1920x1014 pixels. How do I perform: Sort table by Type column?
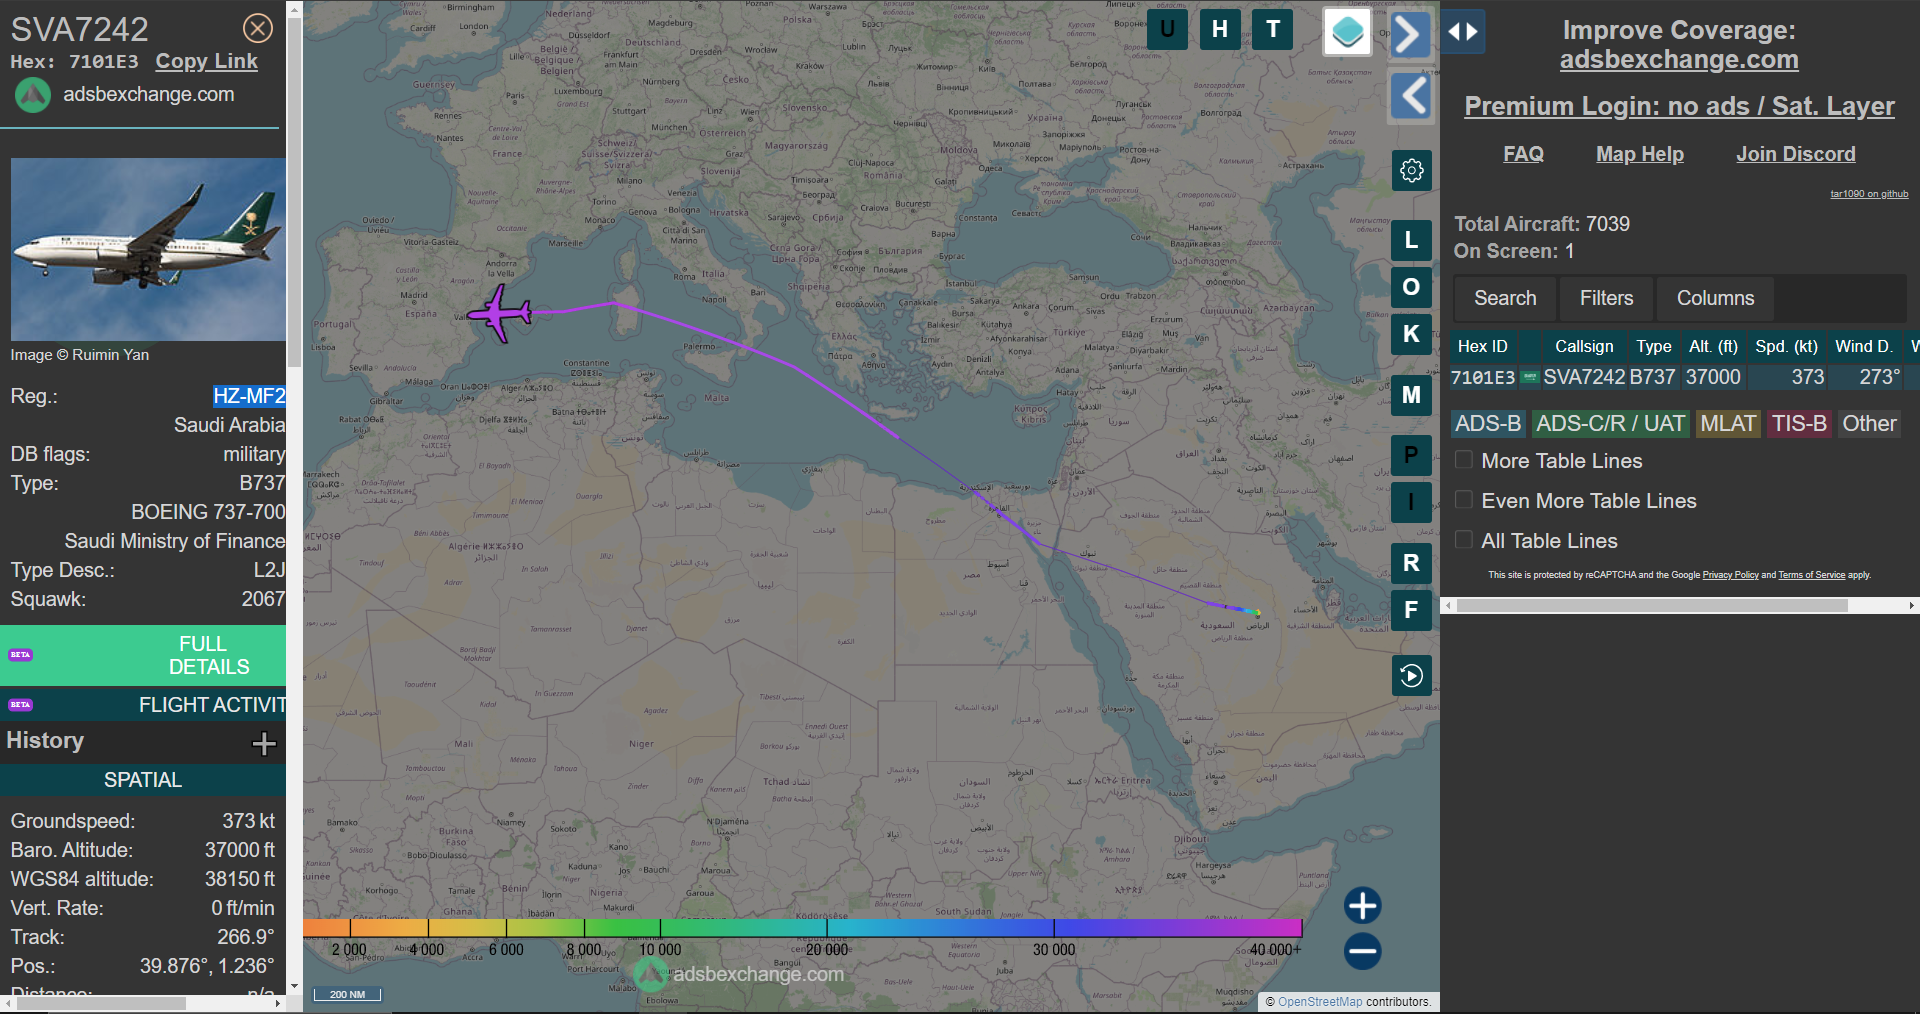click(x=1654, y=346)
